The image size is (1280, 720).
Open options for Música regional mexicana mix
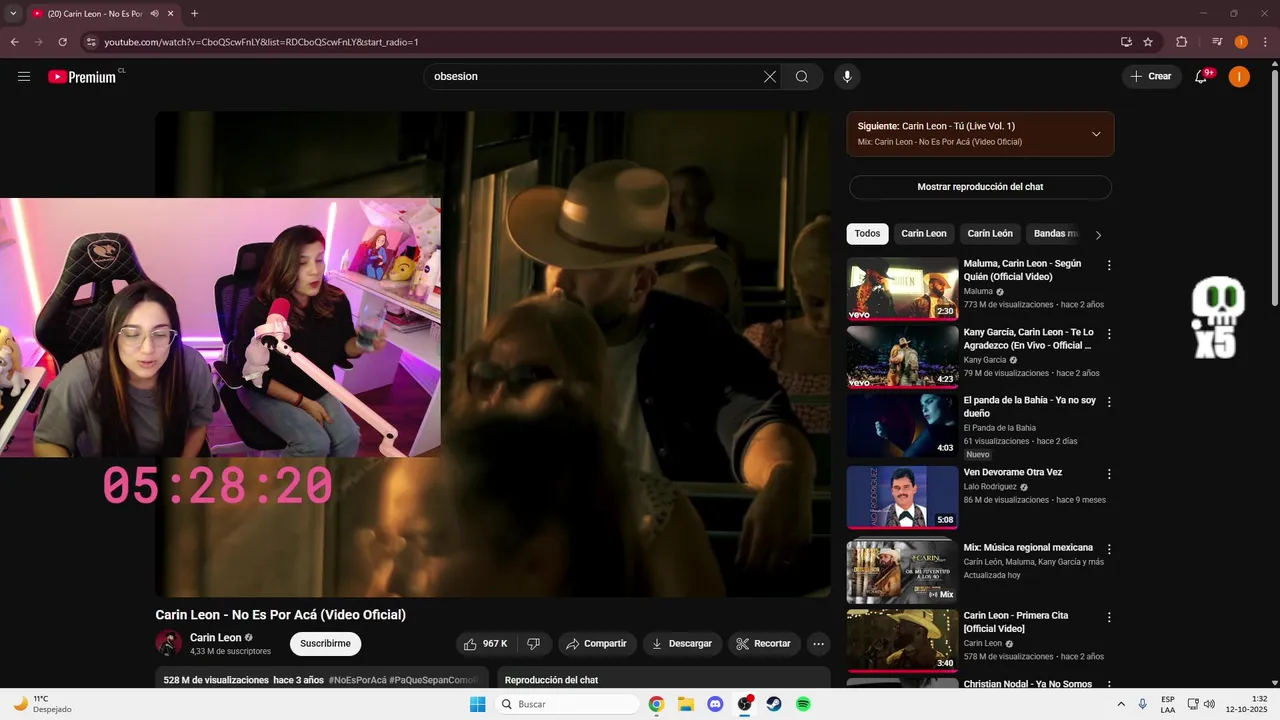[1109, 549]
